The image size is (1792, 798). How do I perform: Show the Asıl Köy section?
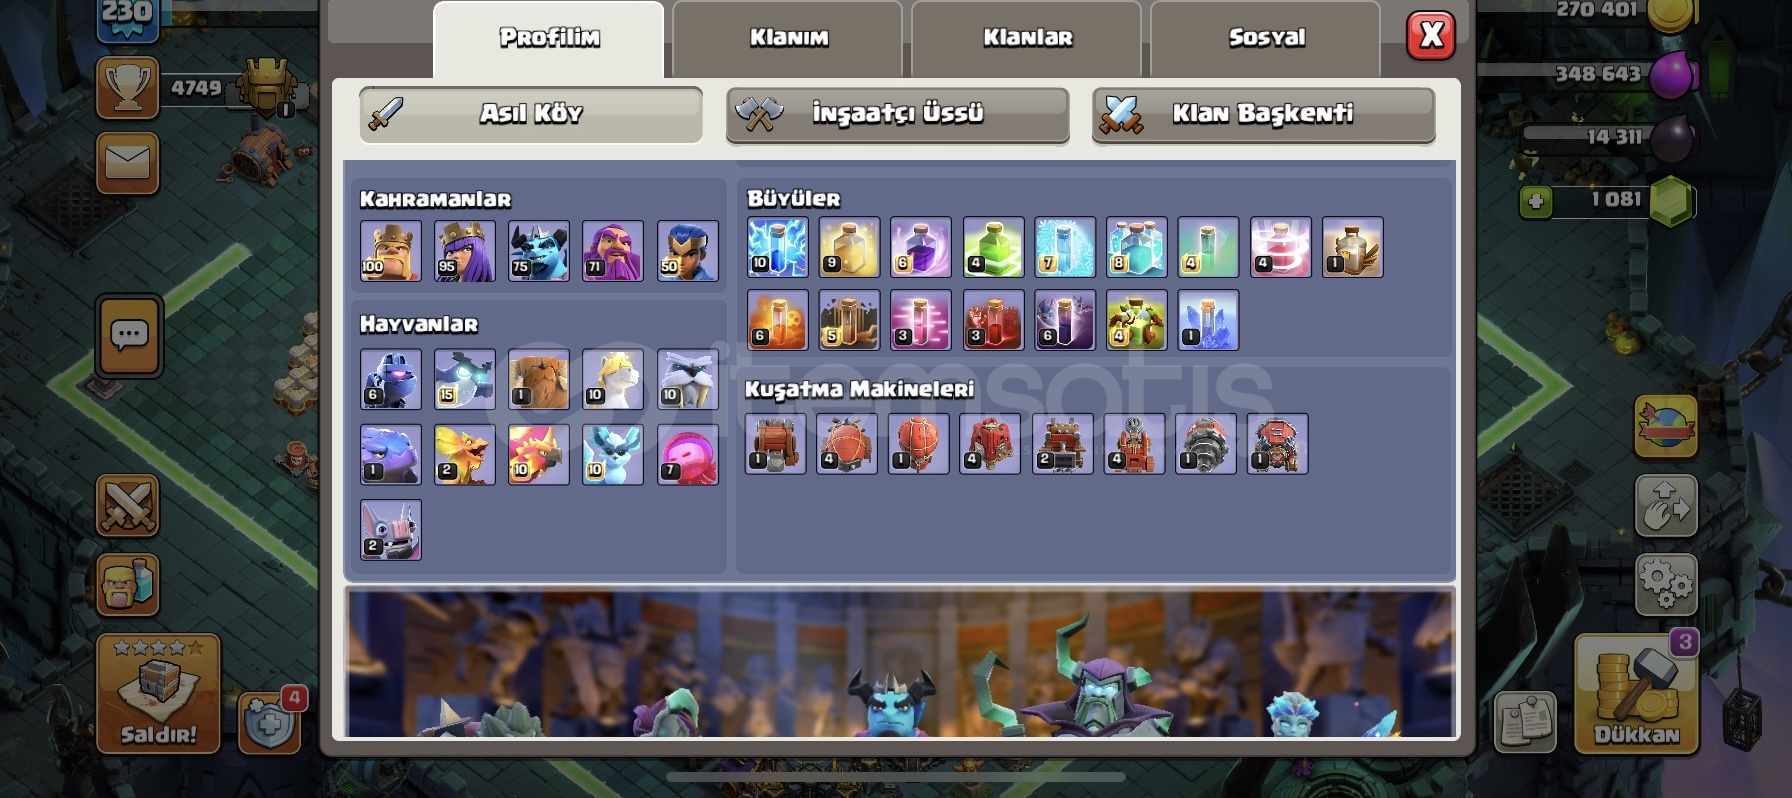531,114
